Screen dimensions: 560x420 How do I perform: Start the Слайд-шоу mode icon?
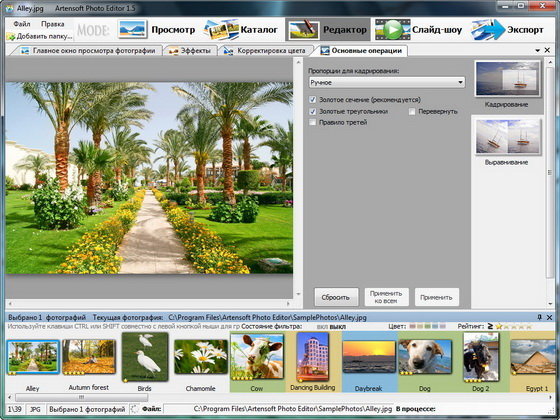coord(392,30)
